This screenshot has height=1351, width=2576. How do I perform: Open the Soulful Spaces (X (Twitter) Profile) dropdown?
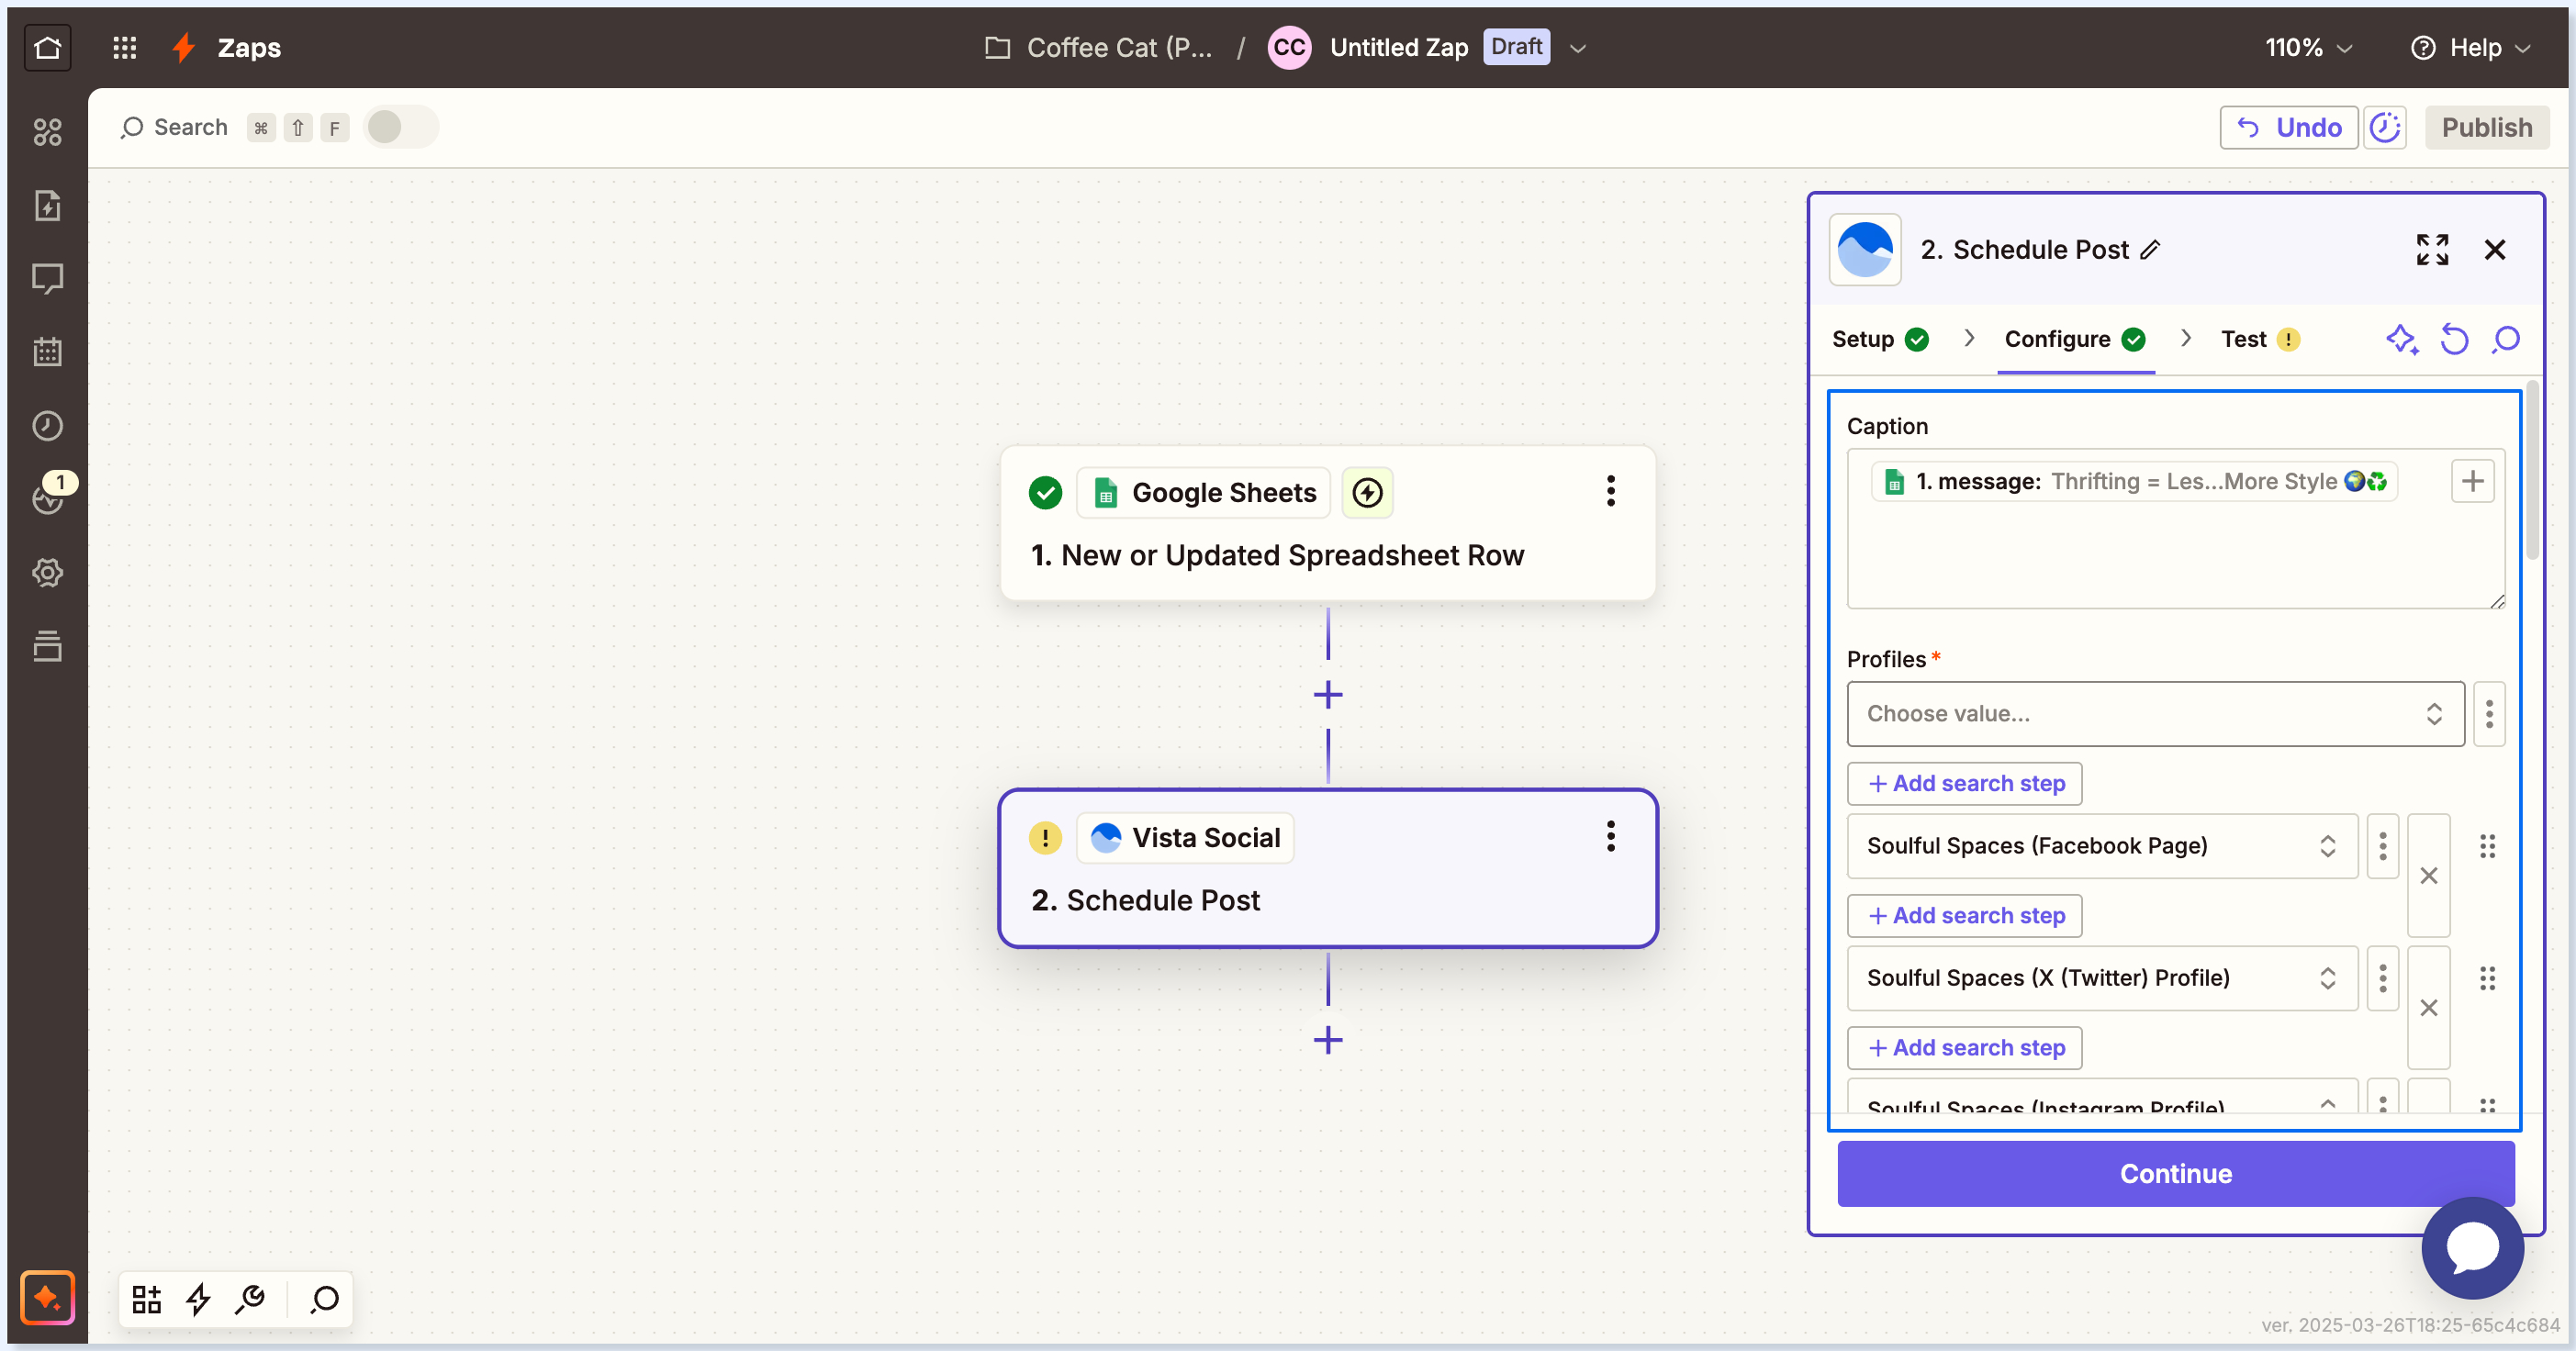2102,978
